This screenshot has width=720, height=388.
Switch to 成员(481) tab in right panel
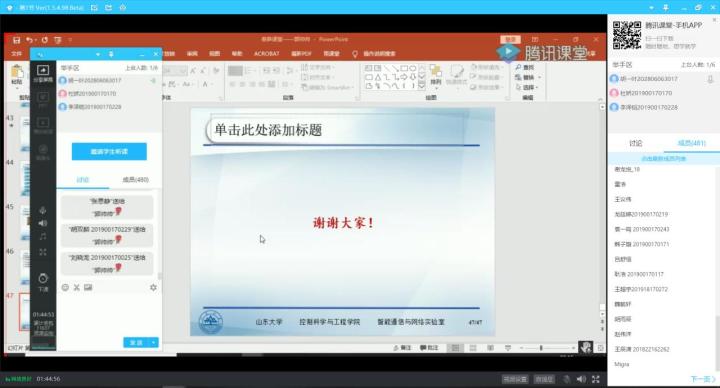(692, 143)
